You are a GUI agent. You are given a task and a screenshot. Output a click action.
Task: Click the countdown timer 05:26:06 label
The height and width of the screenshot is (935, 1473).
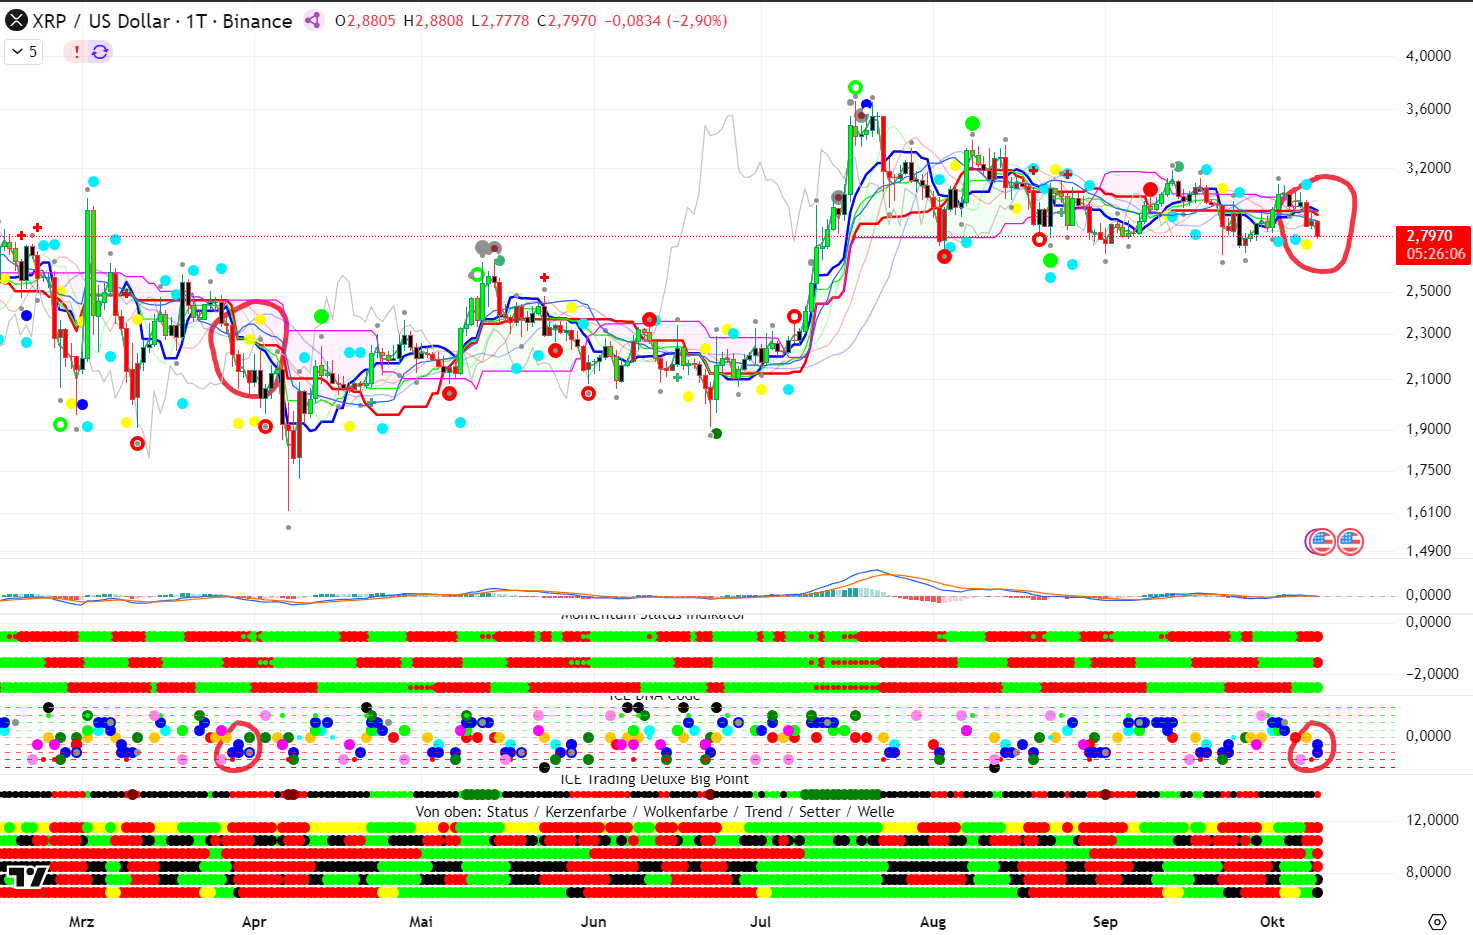coord(1435,254)
